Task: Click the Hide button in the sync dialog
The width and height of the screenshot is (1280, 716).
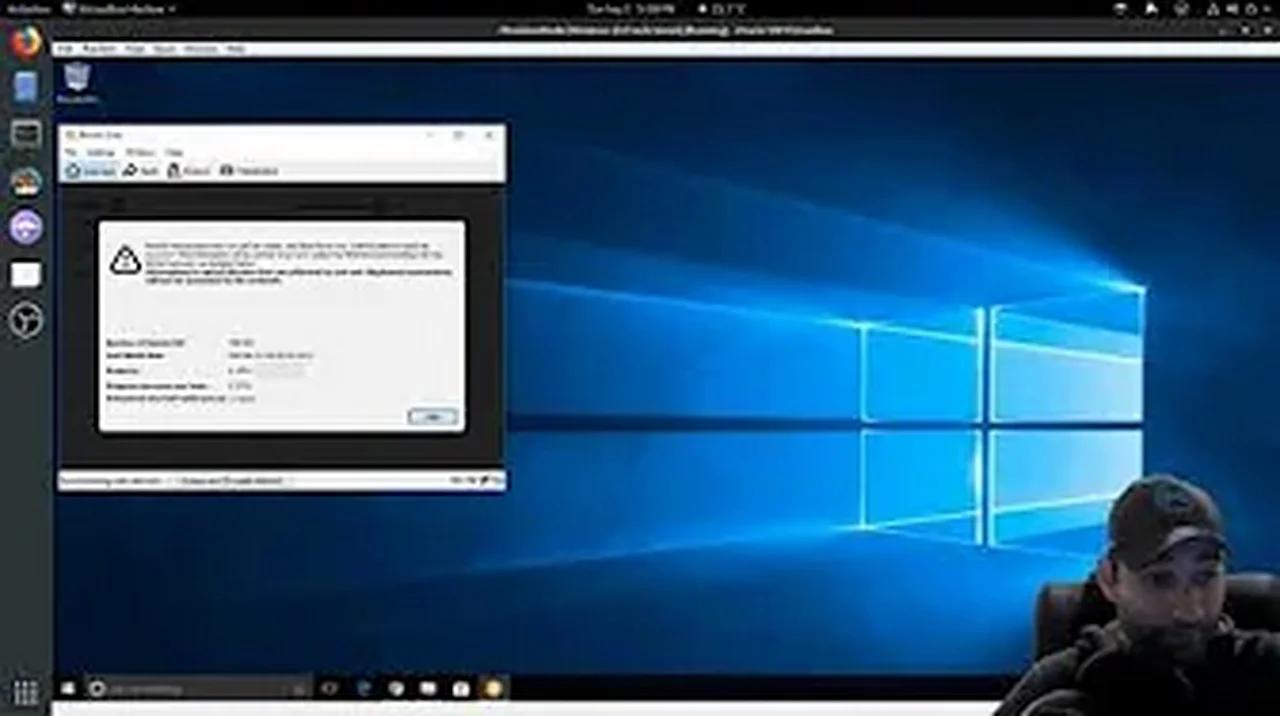Action: [x=431, y=417]
